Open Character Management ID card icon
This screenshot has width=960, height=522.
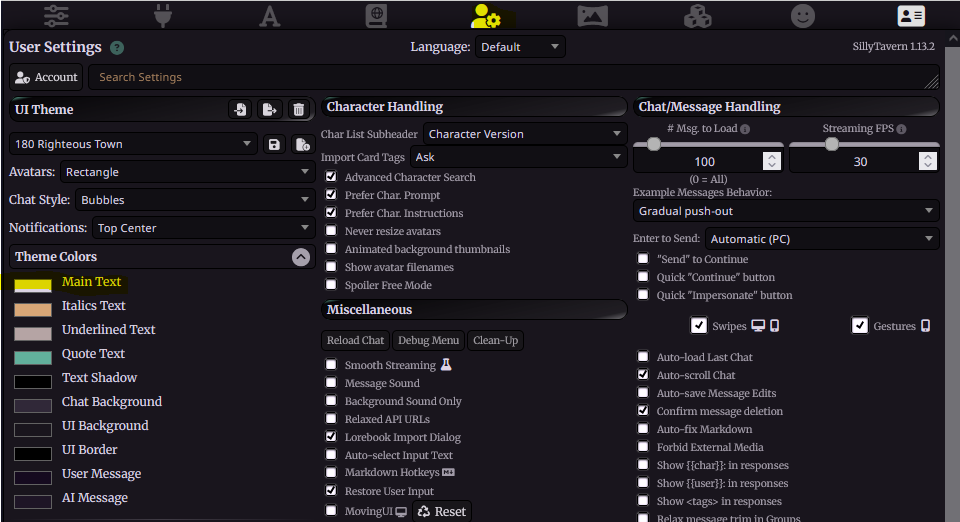coord(911,16)
